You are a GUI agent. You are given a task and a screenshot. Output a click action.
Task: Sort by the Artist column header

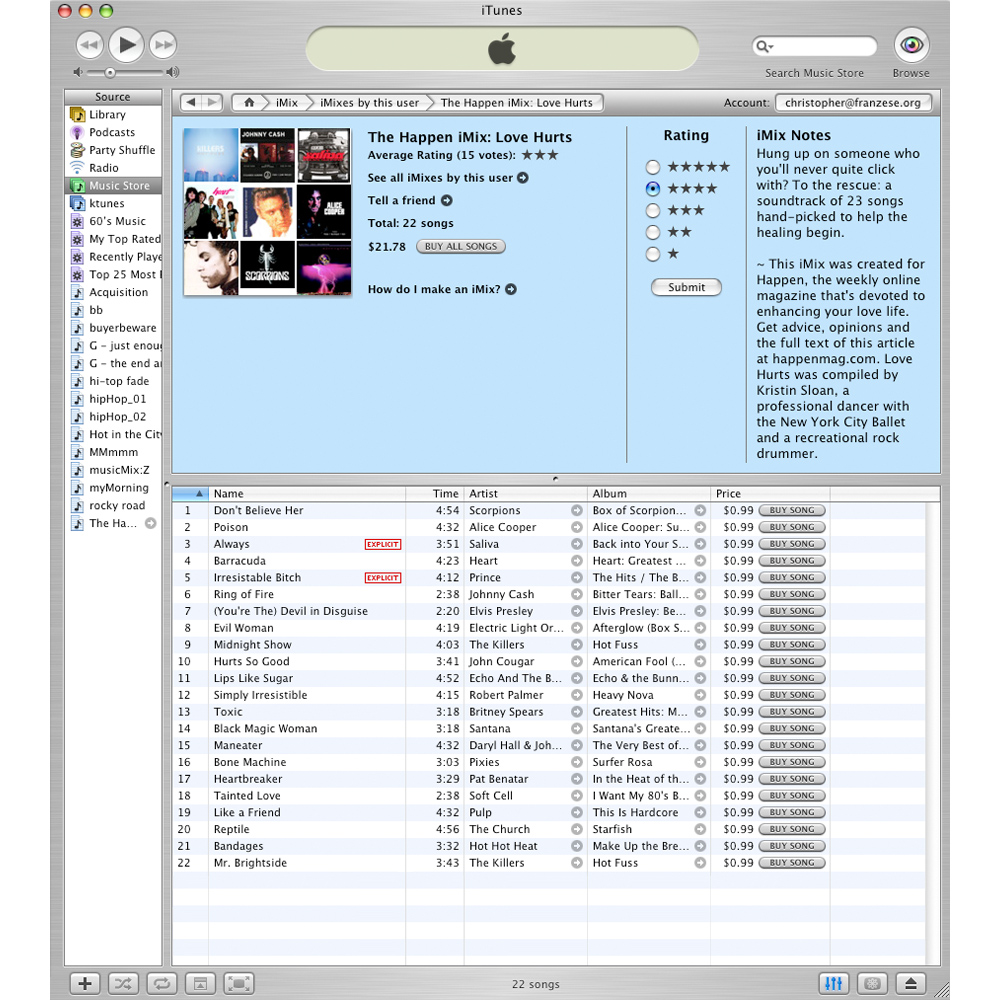point(526,494)
